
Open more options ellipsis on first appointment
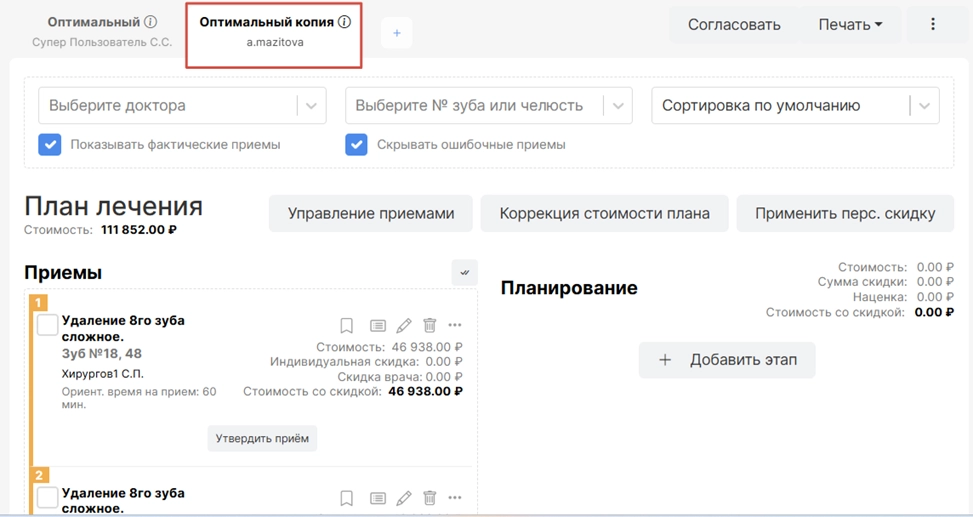coord(455,326)
